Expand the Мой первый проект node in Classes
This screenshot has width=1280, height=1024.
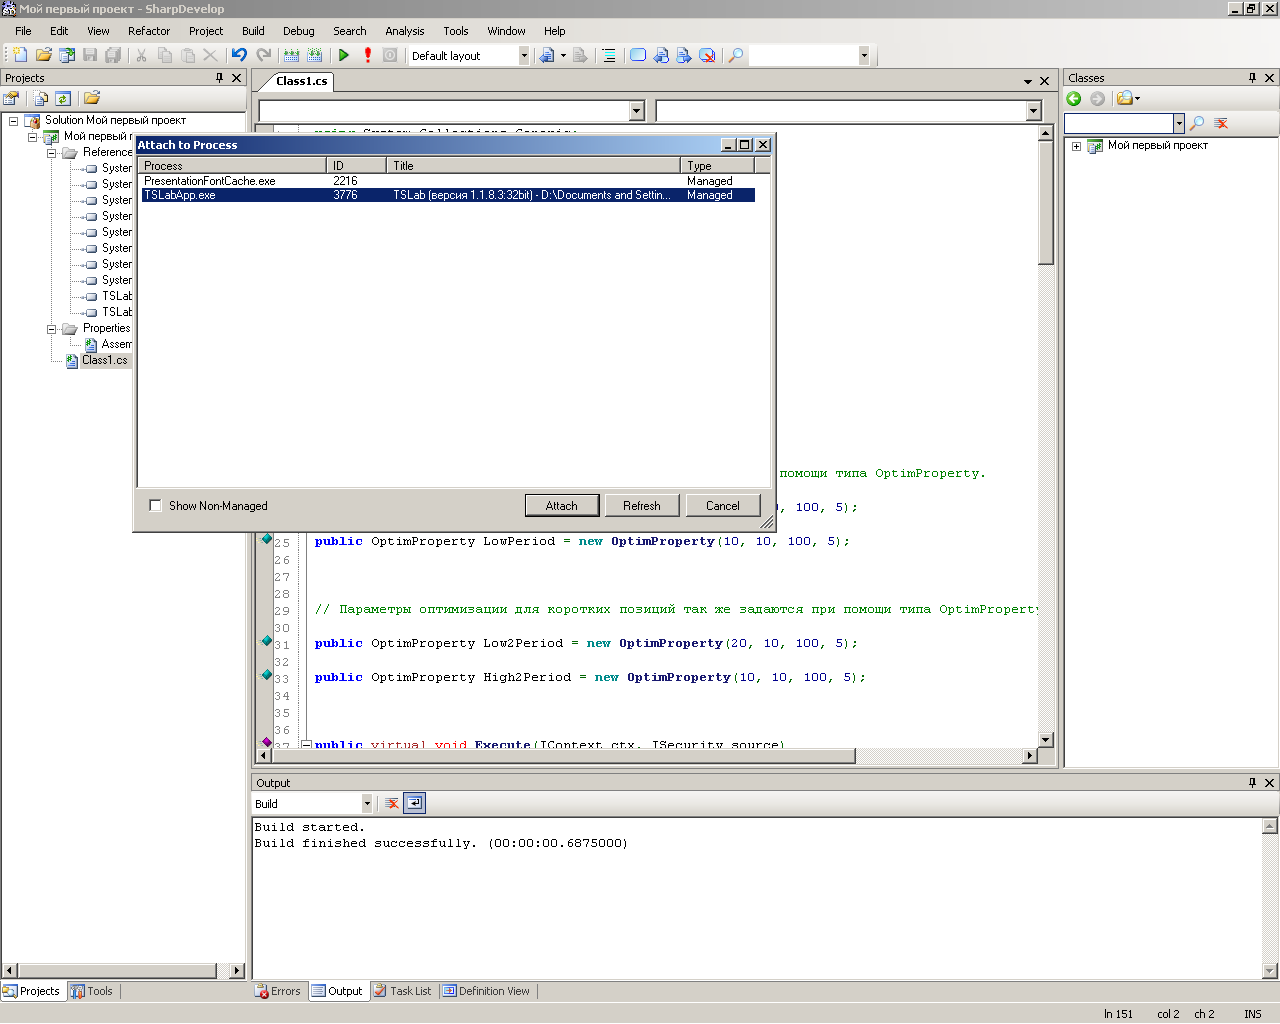[x=1077, y=146]
